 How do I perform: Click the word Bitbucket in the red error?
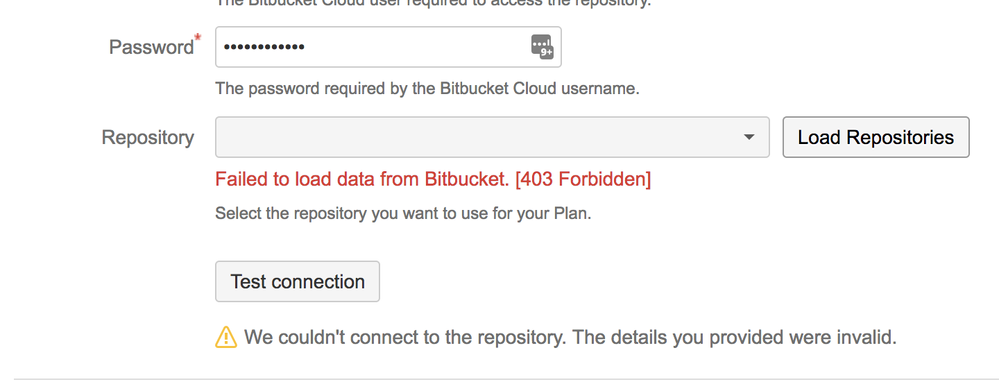point(467,180)
